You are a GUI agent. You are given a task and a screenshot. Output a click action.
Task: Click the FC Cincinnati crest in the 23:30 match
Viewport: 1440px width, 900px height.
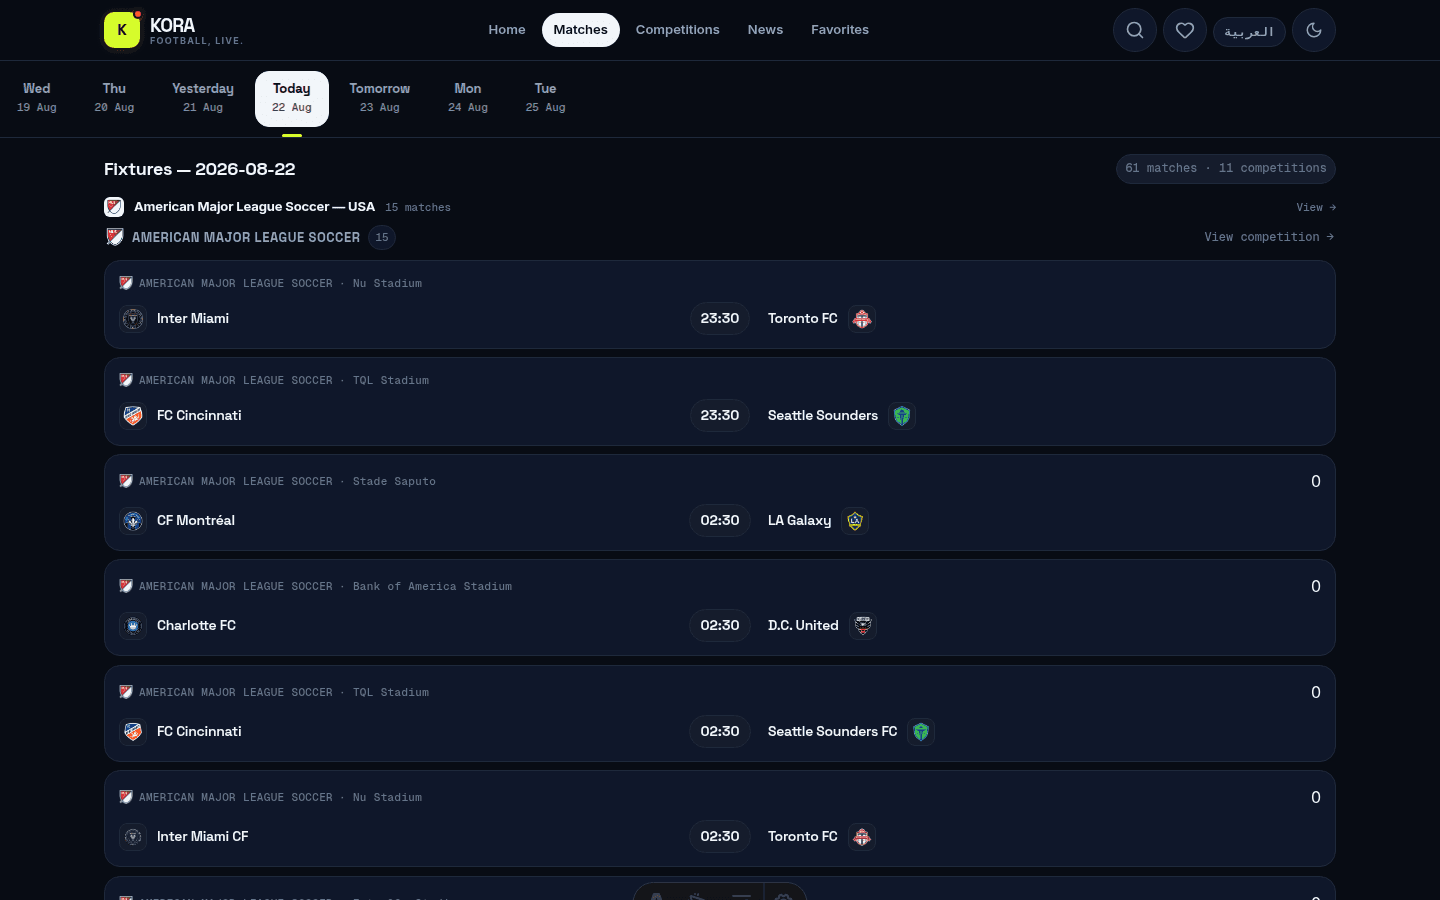pos(133,416)
